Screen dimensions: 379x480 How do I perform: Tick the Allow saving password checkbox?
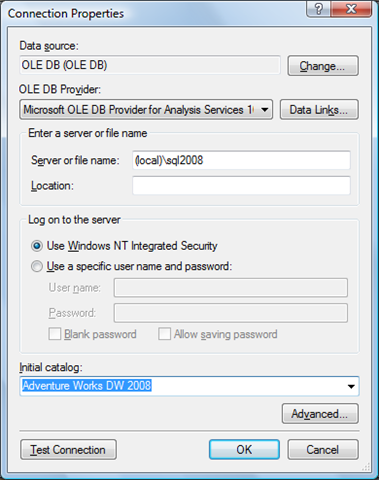(x=164, y=334)
